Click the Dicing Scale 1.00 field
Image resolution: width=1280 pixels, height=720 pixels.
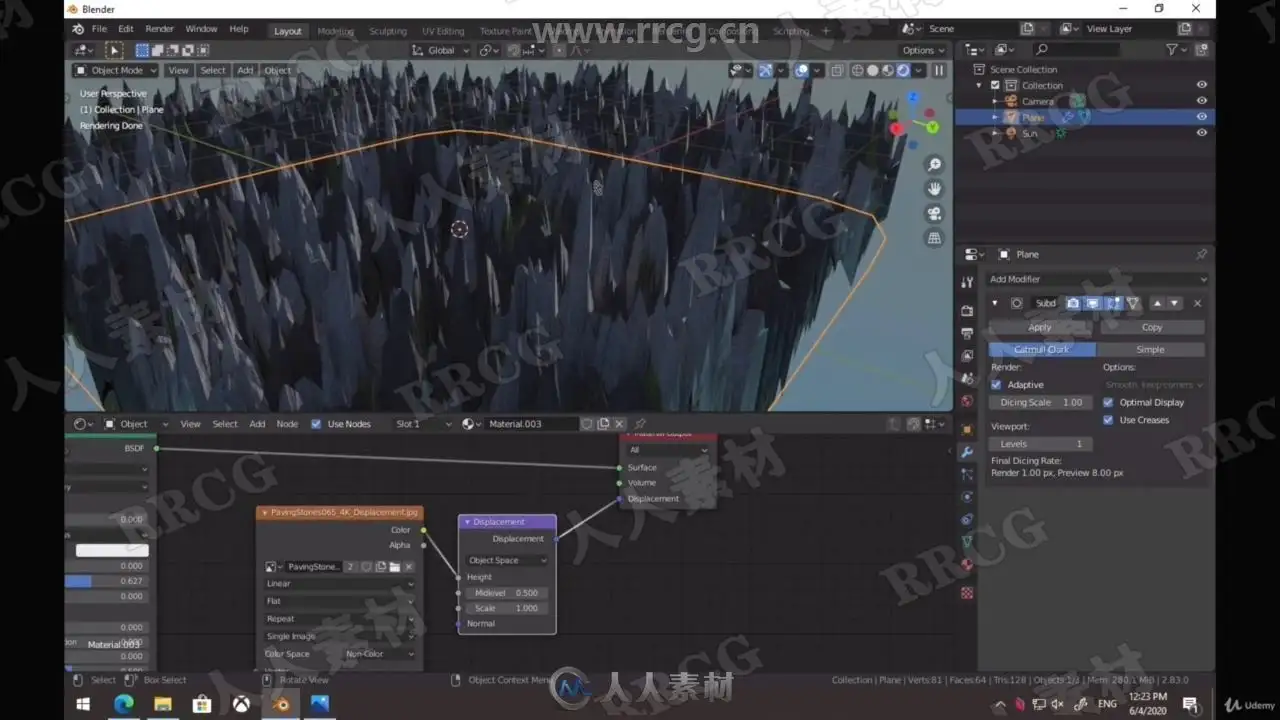coord(1040,402)
